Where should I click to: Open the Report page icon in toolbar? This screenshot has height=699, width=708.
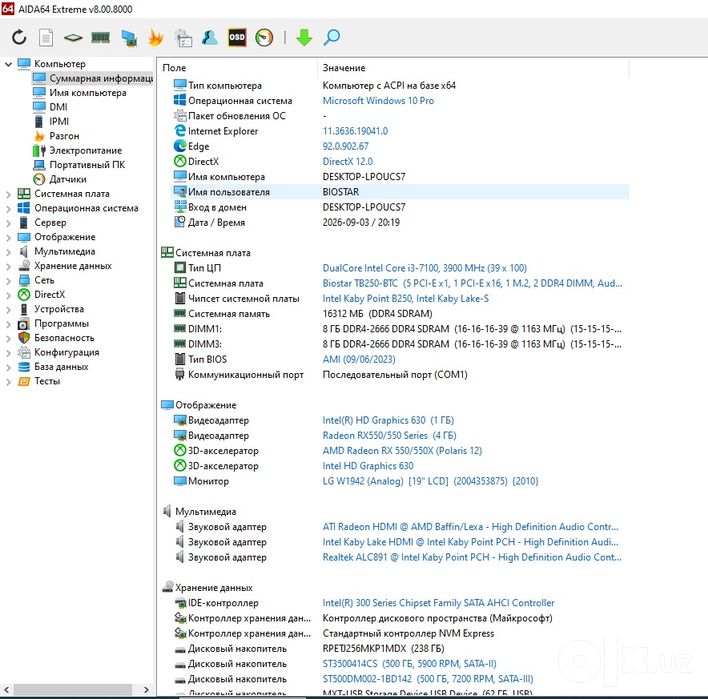pos(46,37)
